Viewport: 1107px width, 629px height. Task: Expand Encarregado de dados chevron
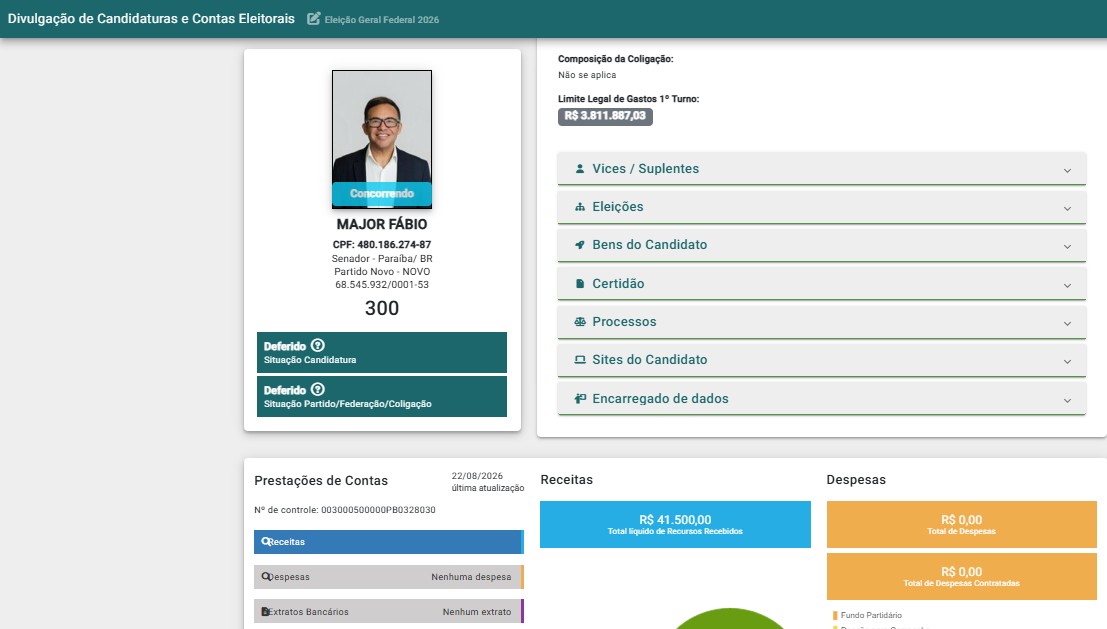tap(1067, 400)
